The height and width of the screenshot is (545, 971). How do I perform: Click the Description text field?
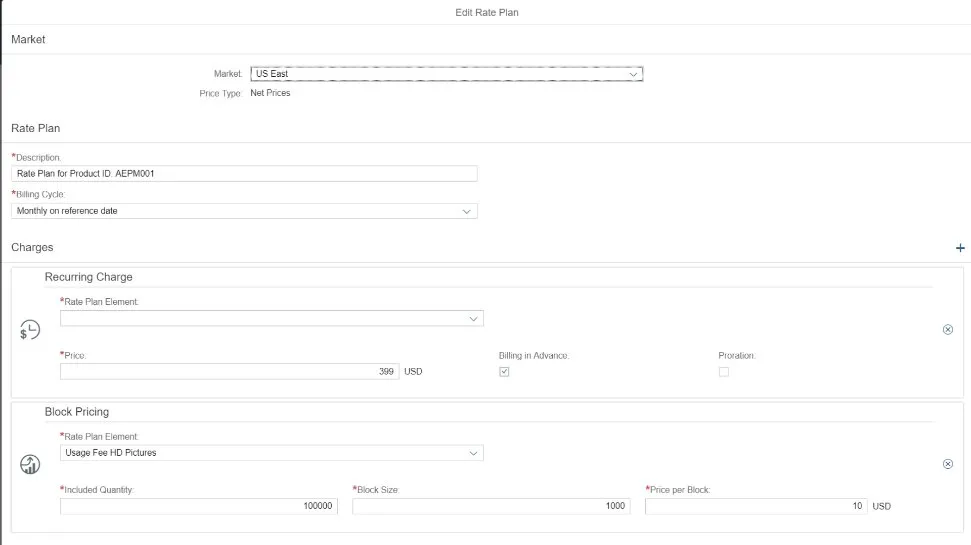click(244, 173)
